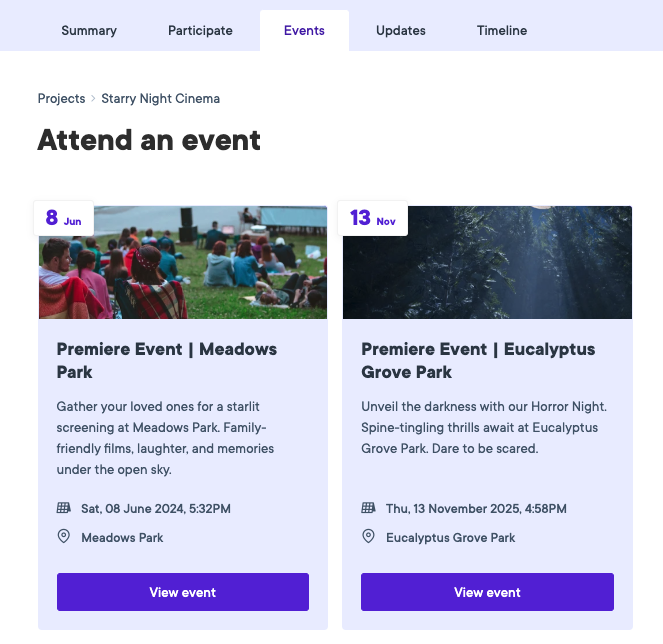This screenshot has width=663, height=644.
Task: Open Premiere Event Meadows Park title
Action: (167, 360)
